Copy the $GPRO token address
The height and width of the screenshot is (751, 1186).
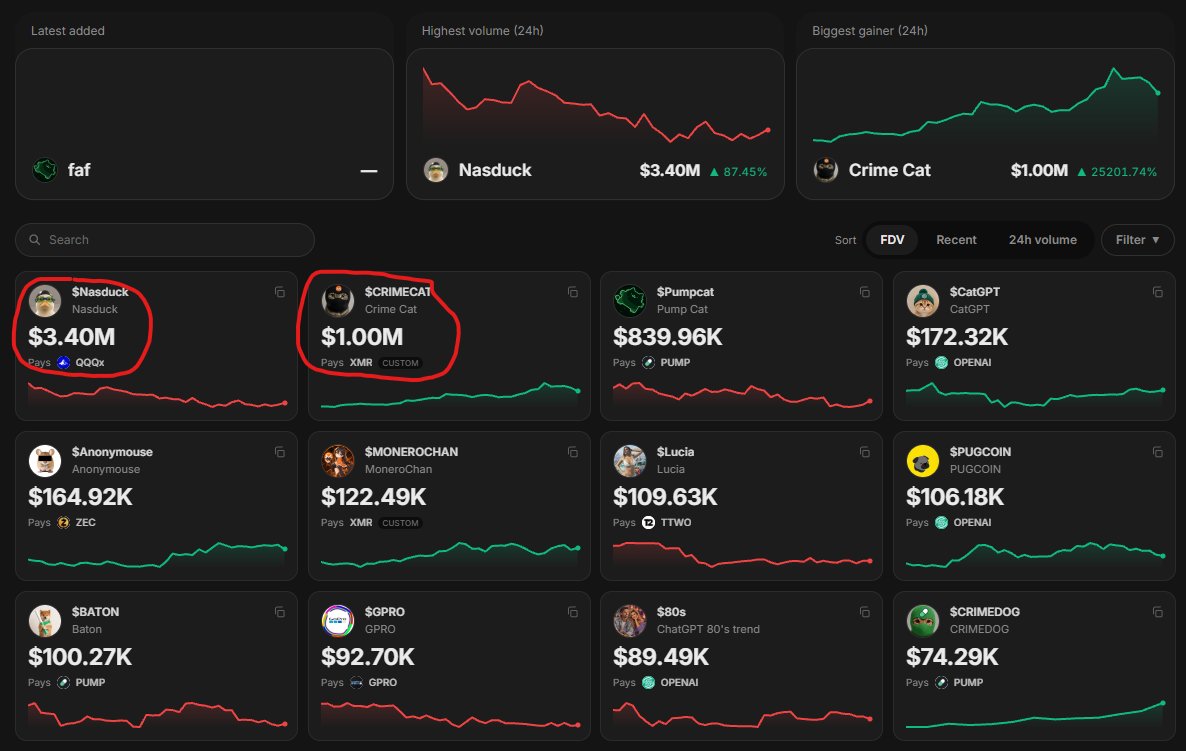click(573, 612)
